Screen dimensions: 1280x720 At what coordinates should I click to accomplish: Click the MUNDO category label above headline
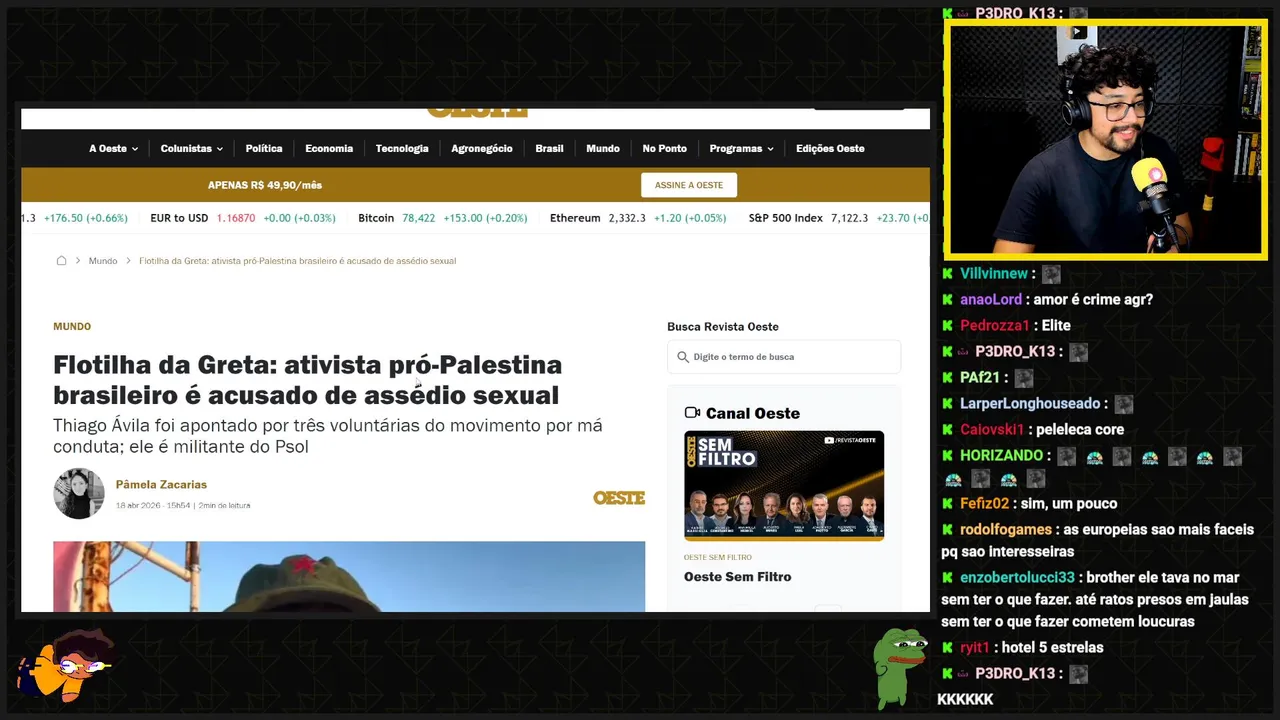[72, 326]
